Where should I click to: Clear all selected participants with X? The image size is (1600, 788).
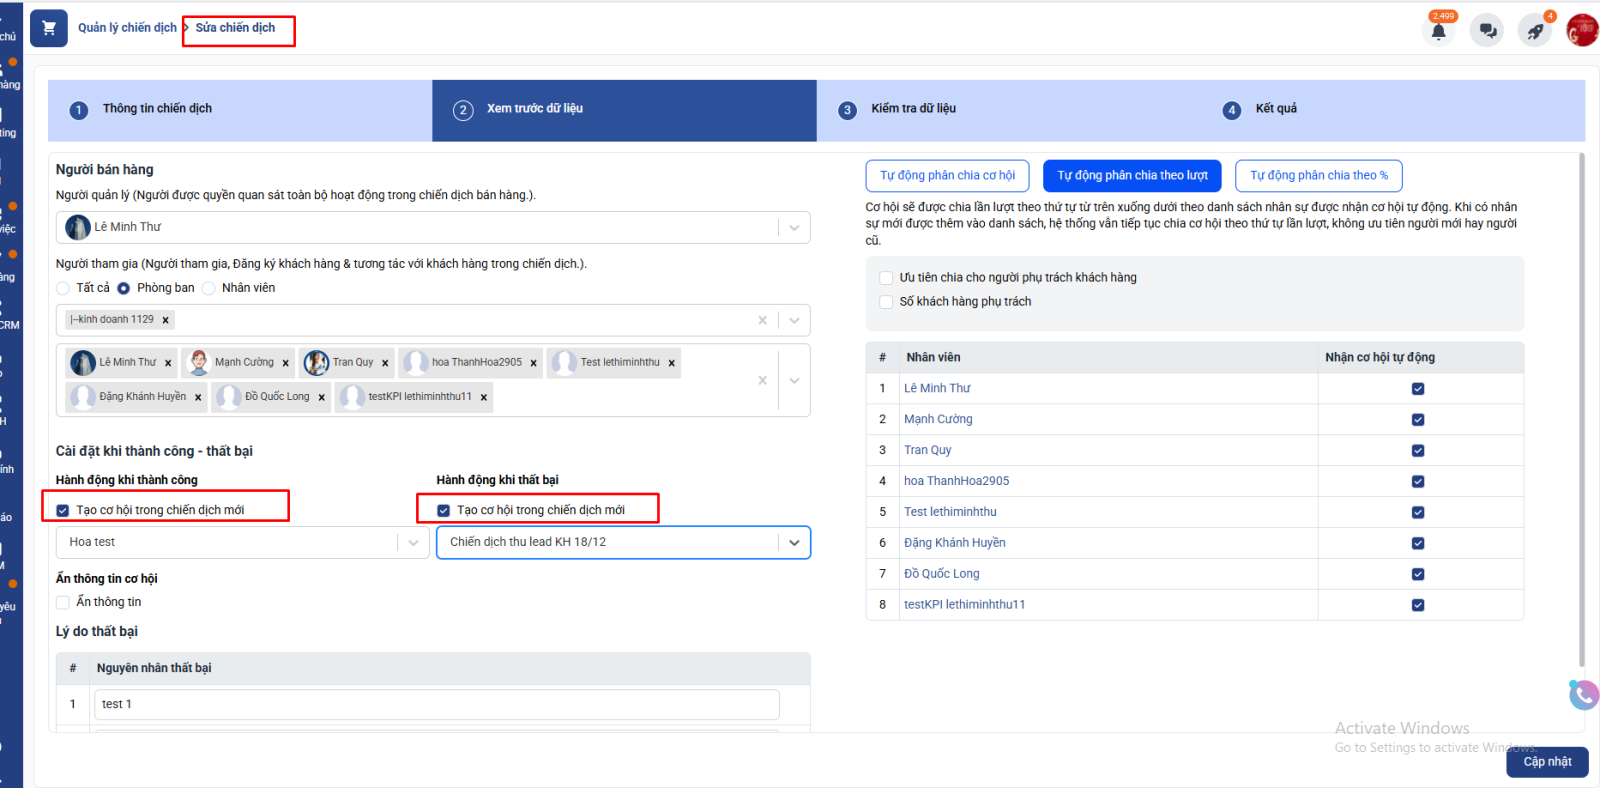(x=762, y=380)
